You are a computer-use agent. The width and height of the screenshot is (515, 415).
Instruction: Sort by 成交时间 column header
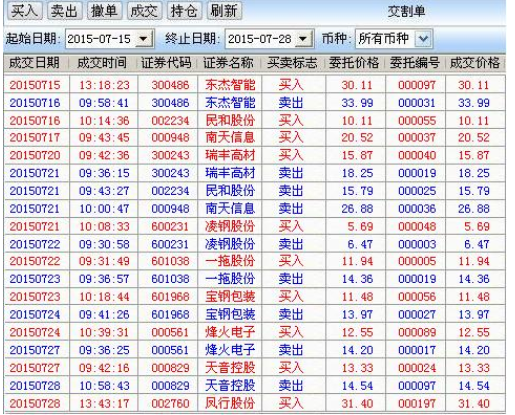coord(102,63)
